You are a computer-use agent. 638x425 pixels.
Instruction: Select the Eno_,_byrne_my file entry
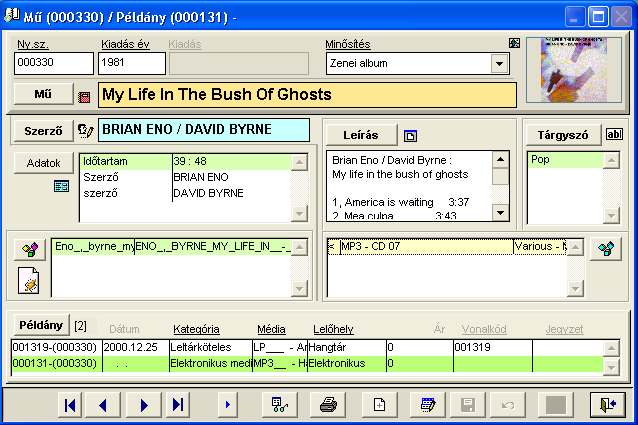(171, 246)
